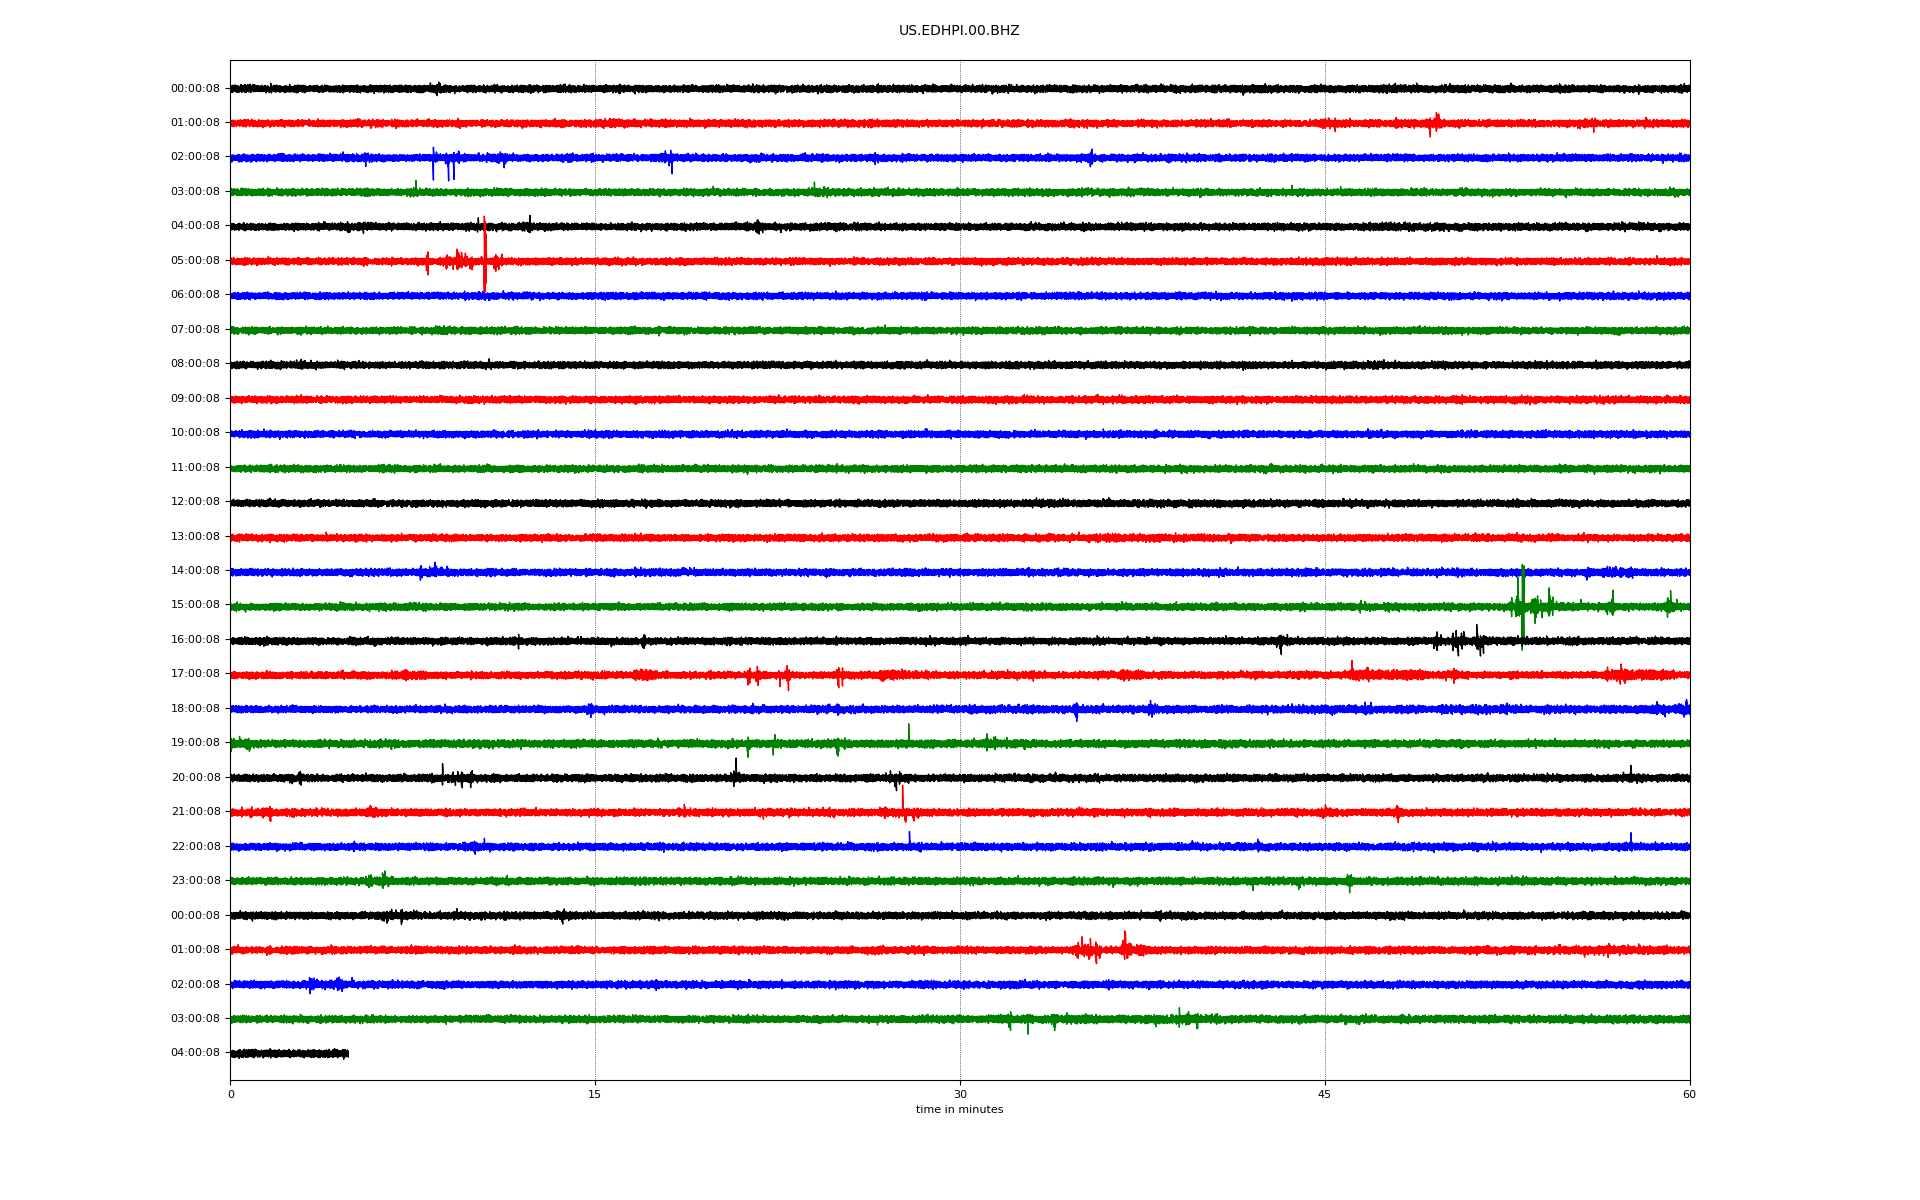This screenshot has height=1200, width=1920.
Task: Select the 20:00:08 row time label
Action: 195,778
